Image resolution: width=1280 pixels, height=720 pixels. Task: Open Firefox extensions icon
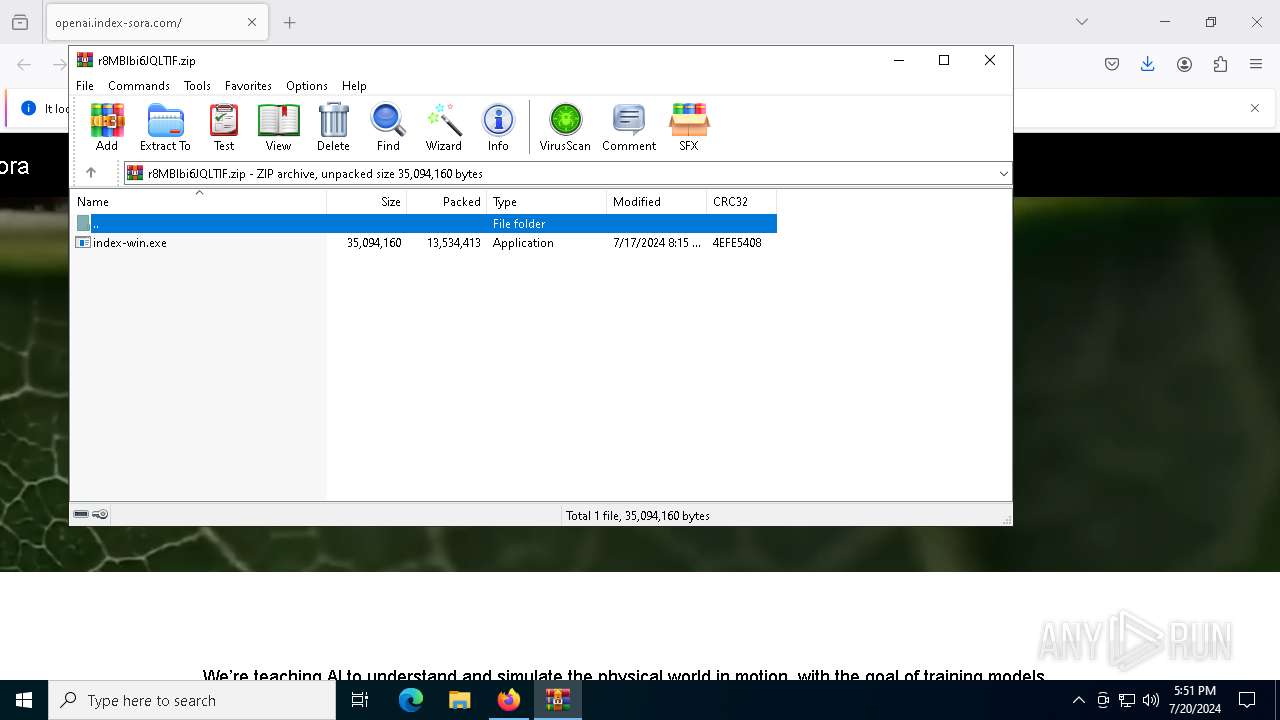tap(1220, 64)
